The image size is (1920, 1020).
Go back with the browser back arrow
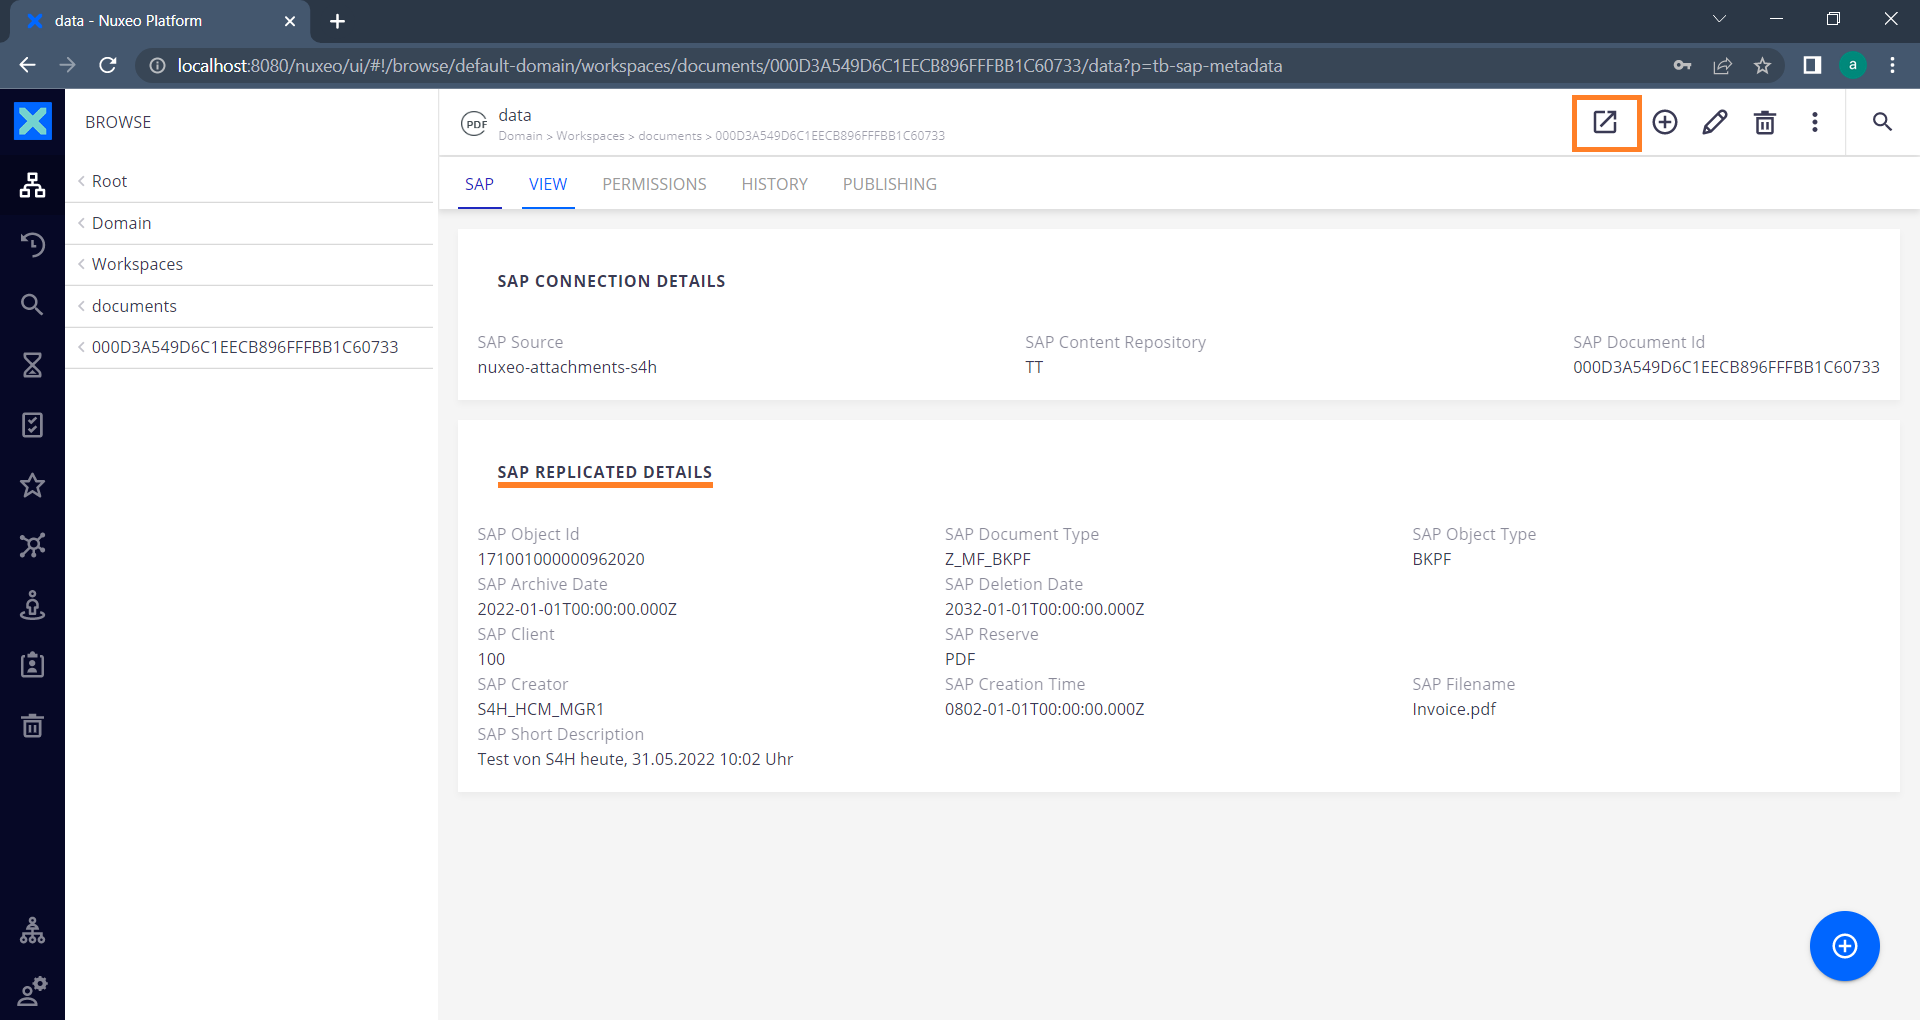(27, 65)
